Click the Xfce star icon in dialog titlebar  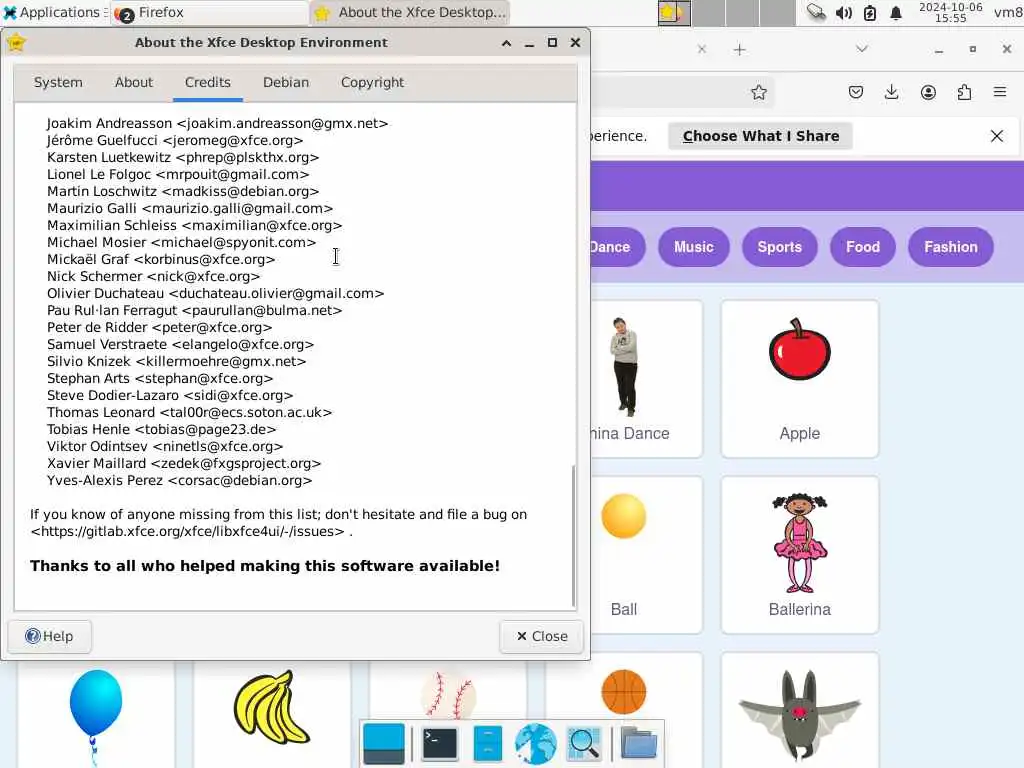pos(16,43)
